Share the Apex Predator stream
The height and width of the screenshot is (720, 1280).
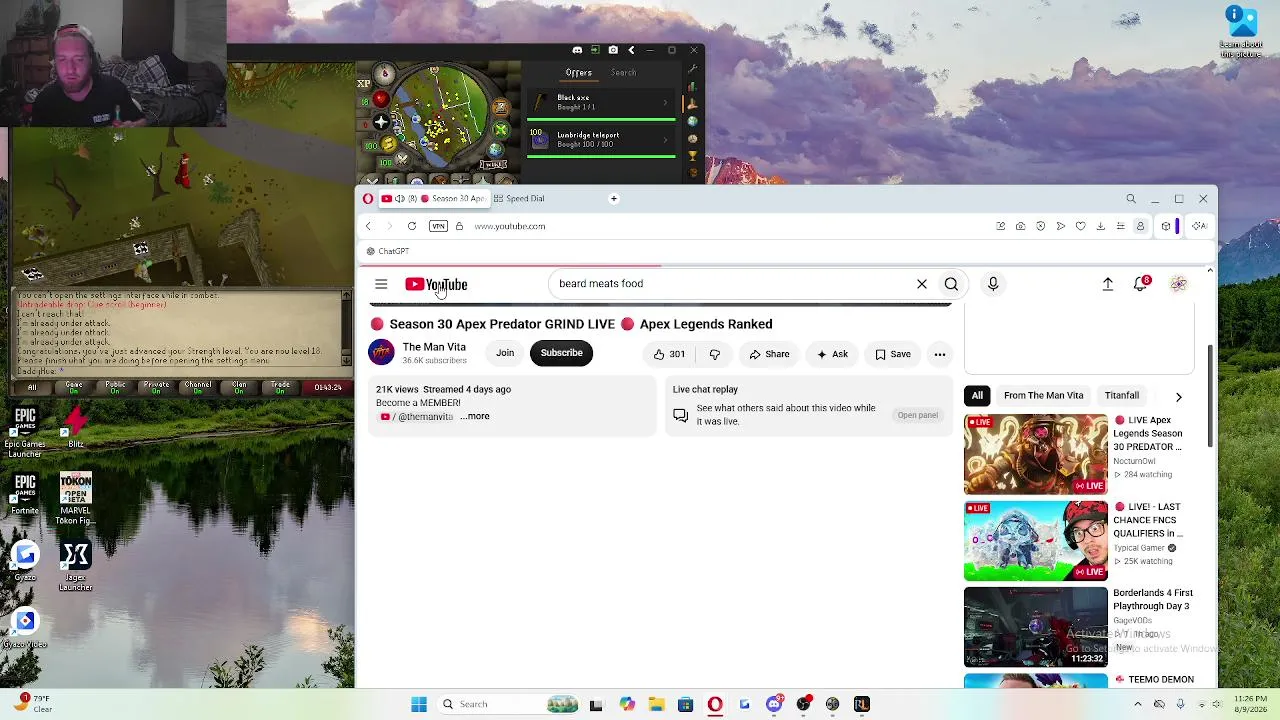coord(769,354)
